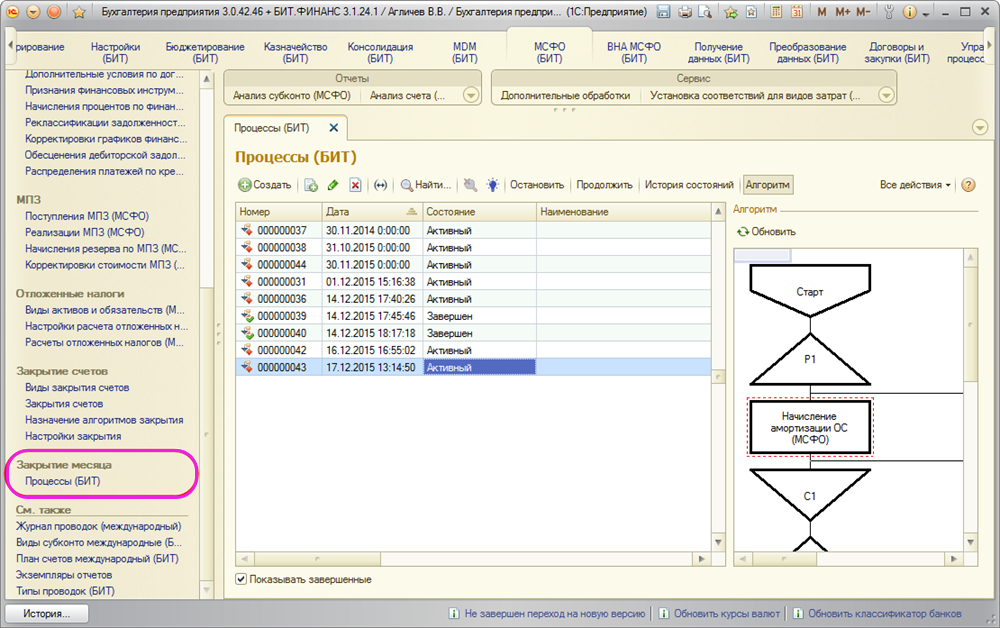Click the red delete mark icon
The width and height of the screenshot is (1000, 628).
coord(355,185)
